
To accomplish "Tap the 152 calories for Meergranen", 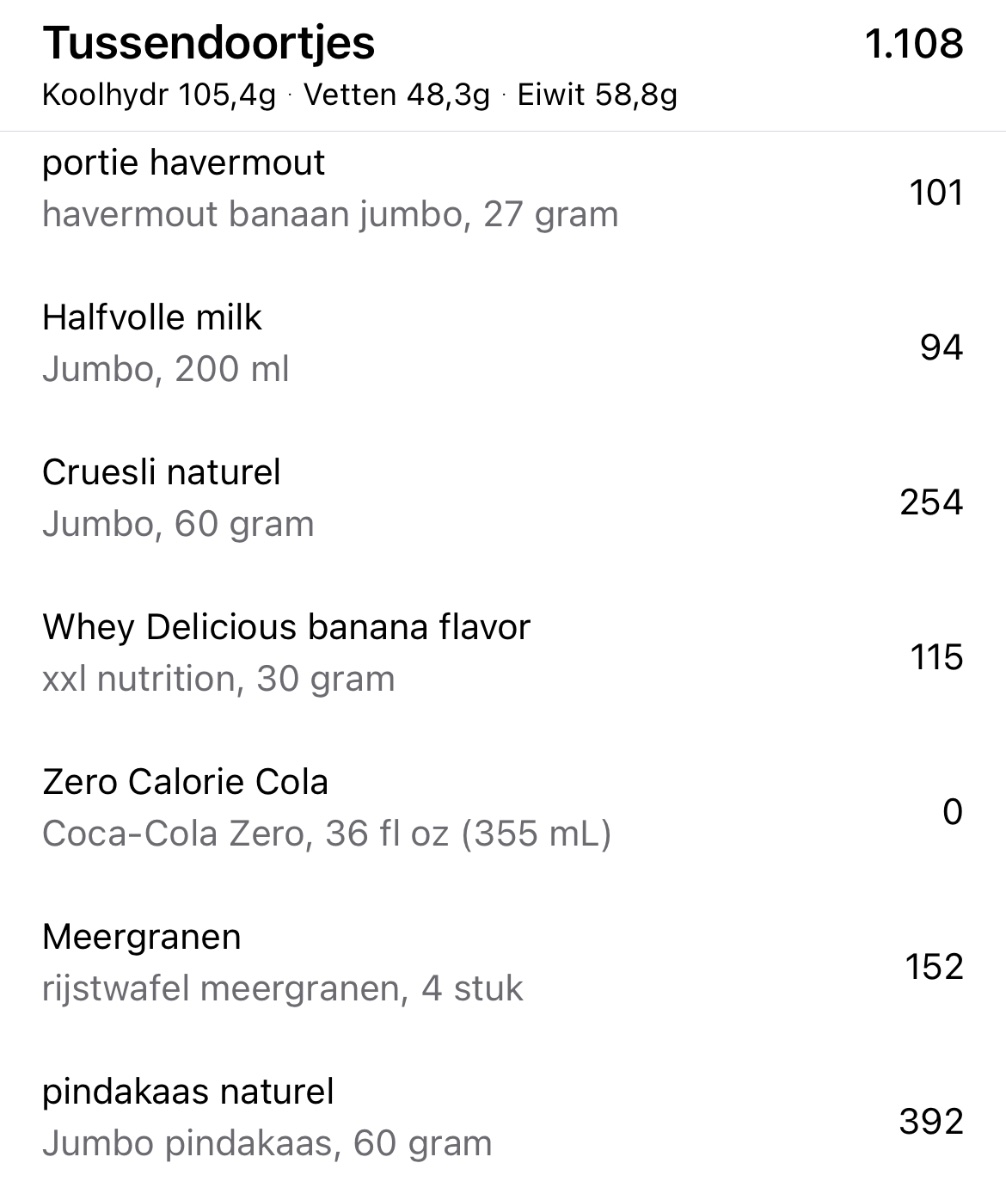I will [933, 967].
